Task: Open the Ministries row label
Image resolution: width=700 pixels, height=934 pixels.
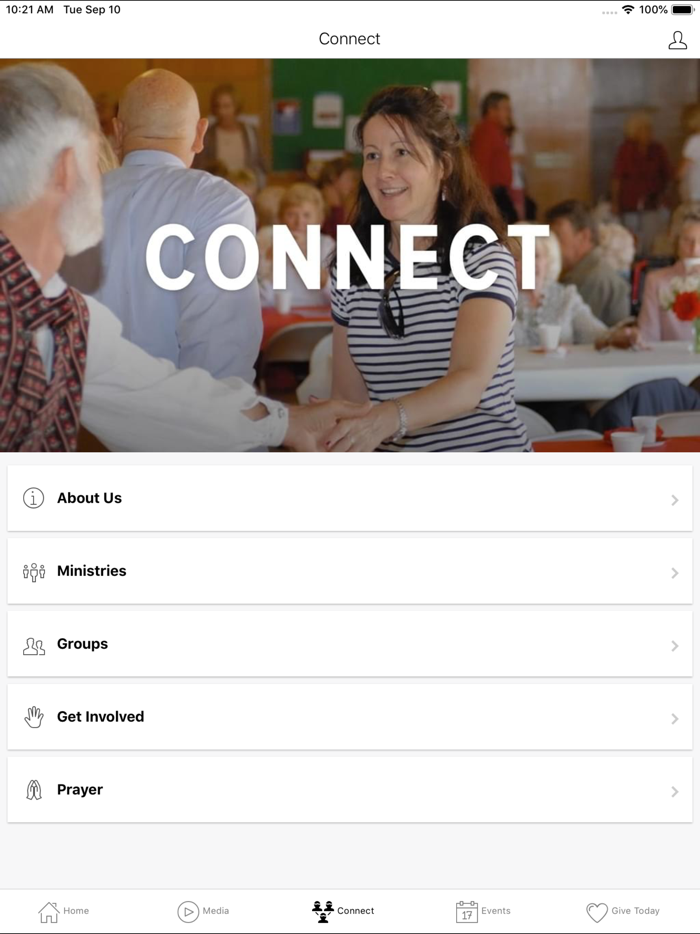Action: pyautogui.click(x=92, y=571)
